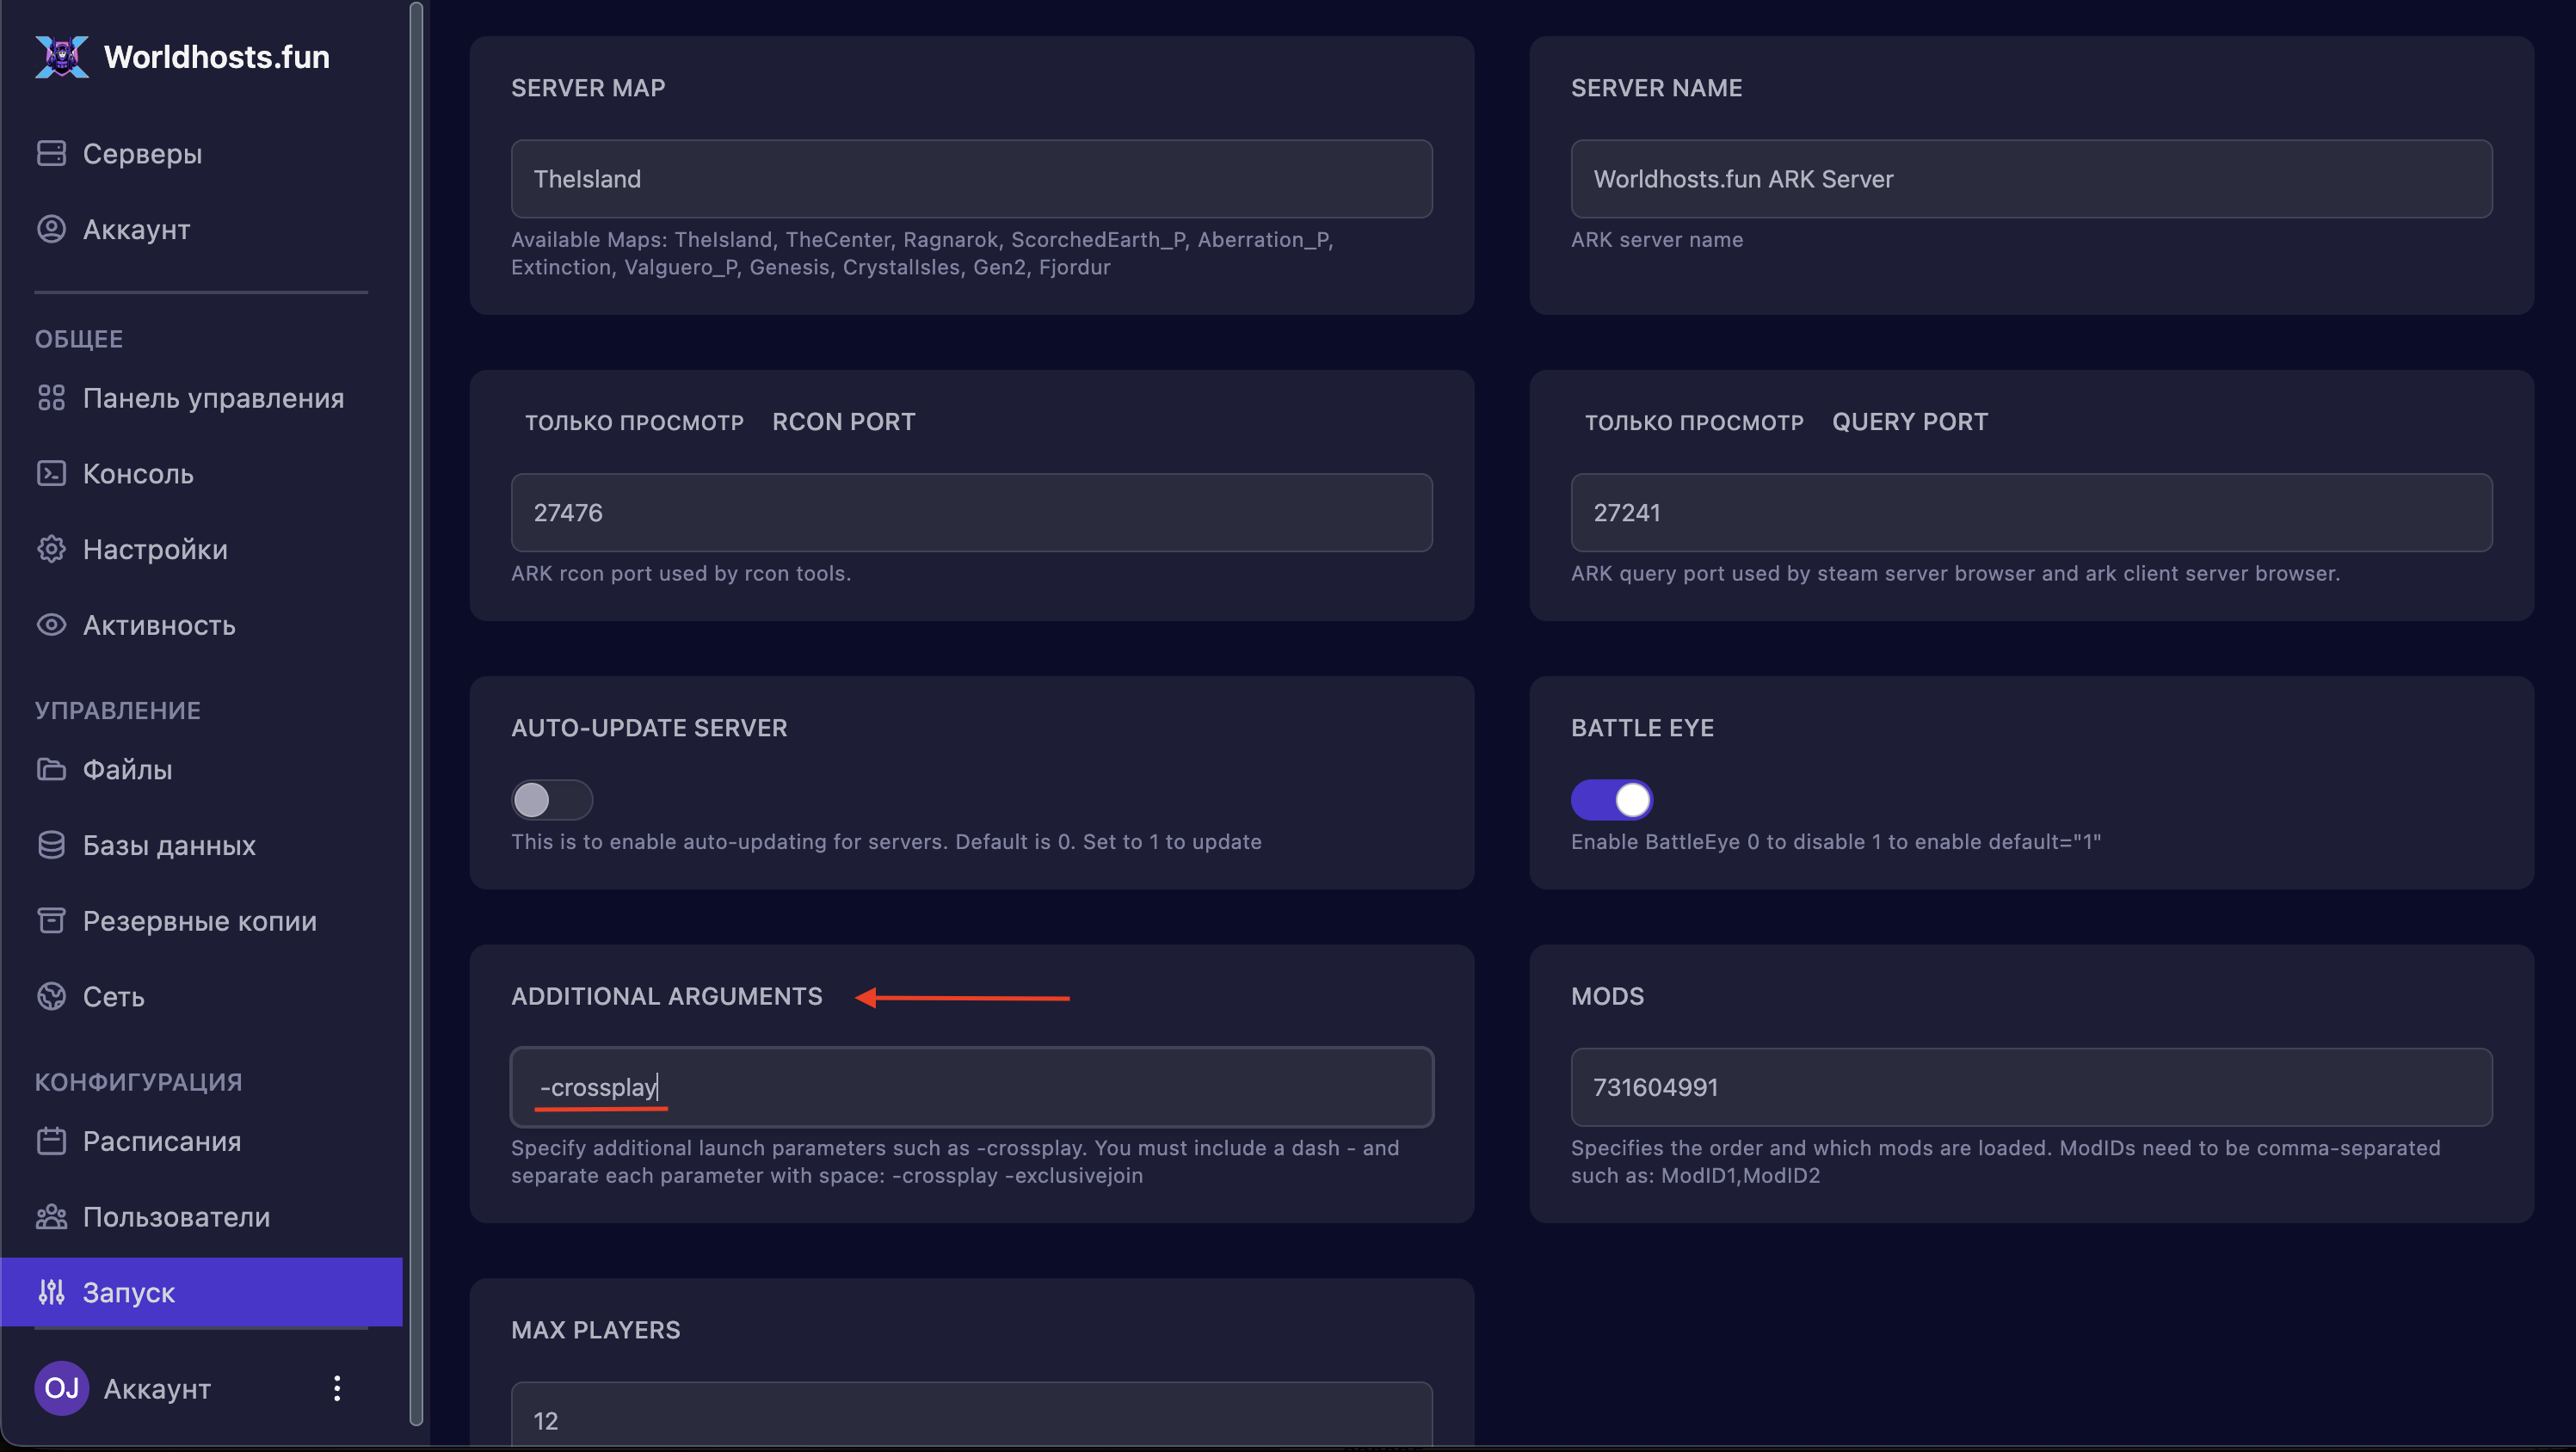
Task: Click the OJ account avatar
Action: click(62, 1388)
